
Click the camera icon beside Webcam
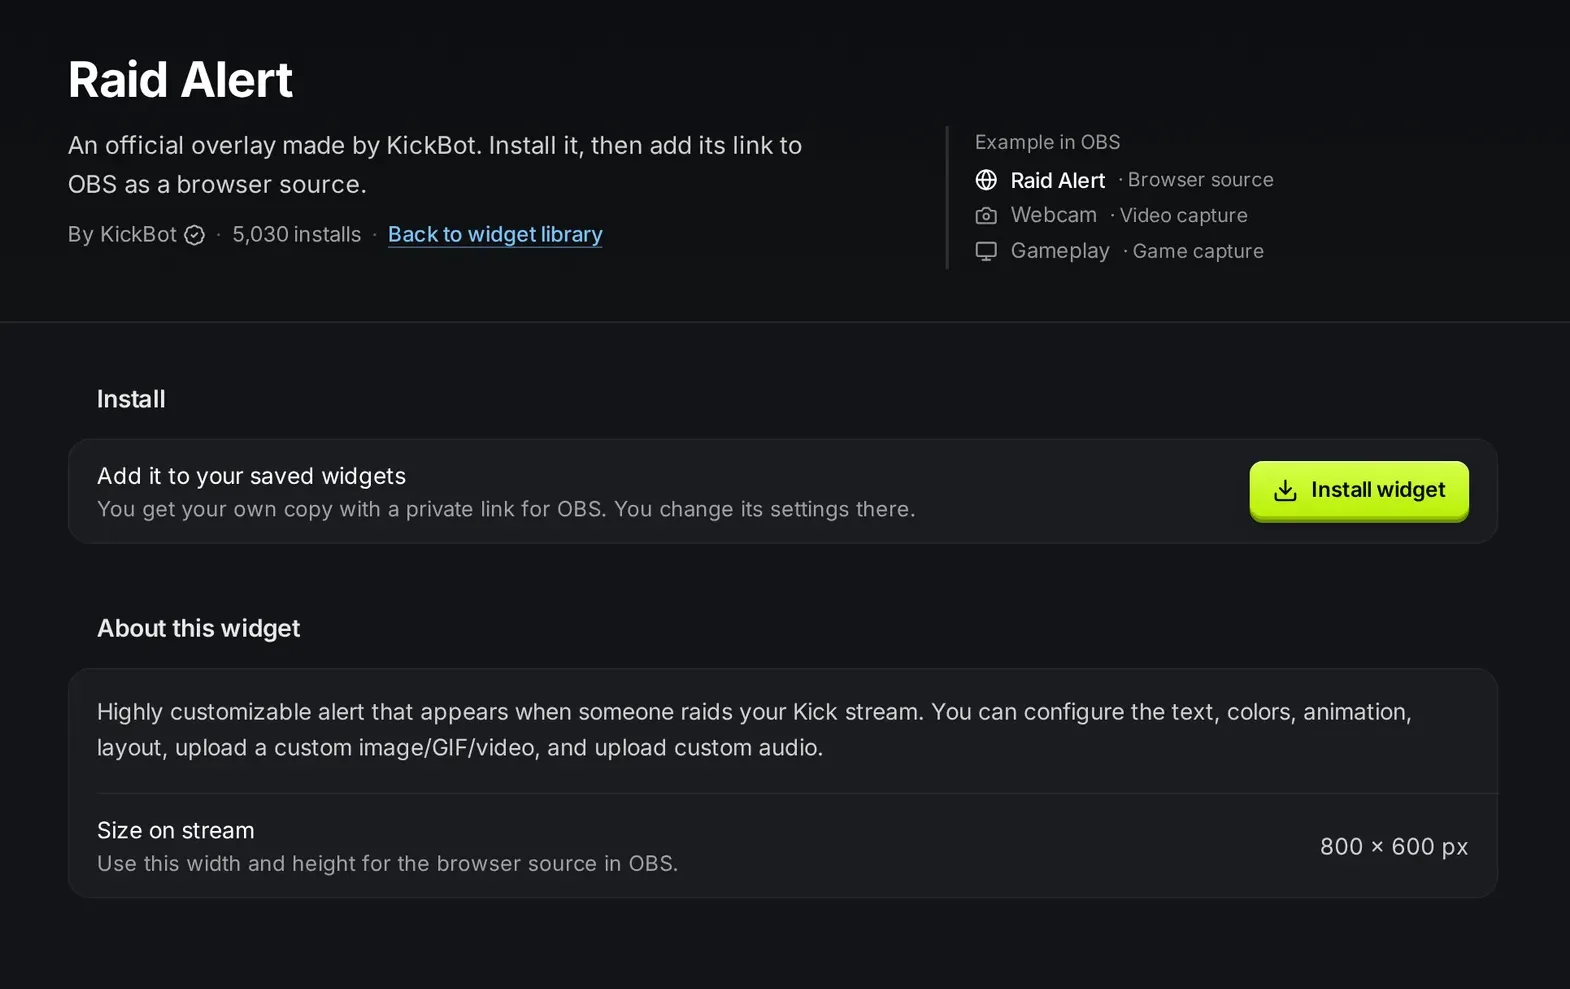986,216
